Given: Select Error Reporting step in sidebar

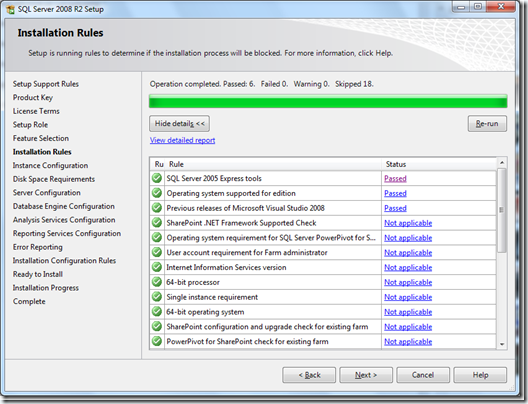Looking at the screenshot, I should pos(38,247).
